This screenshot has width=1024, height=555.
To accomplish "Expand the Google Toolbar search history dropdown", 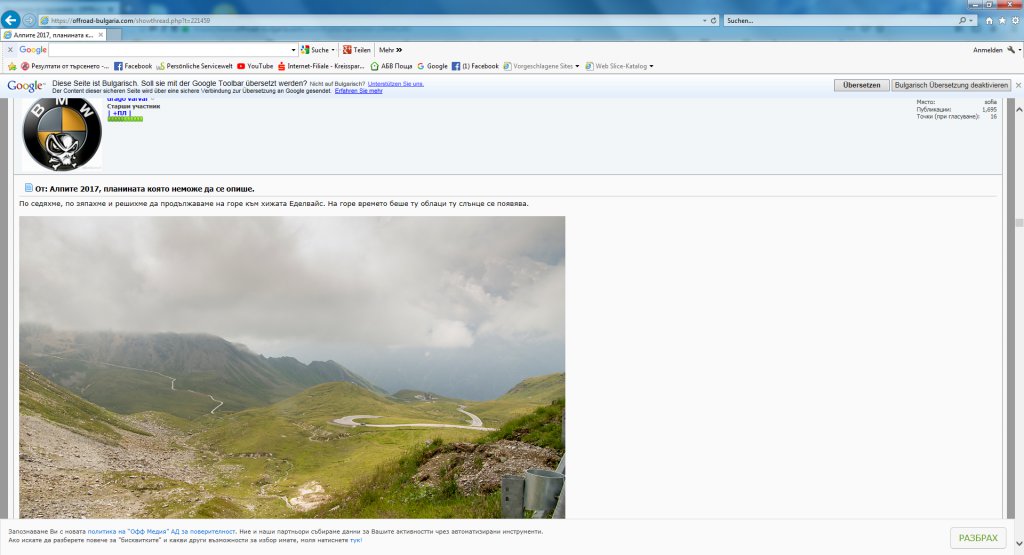I will (293, 50).
